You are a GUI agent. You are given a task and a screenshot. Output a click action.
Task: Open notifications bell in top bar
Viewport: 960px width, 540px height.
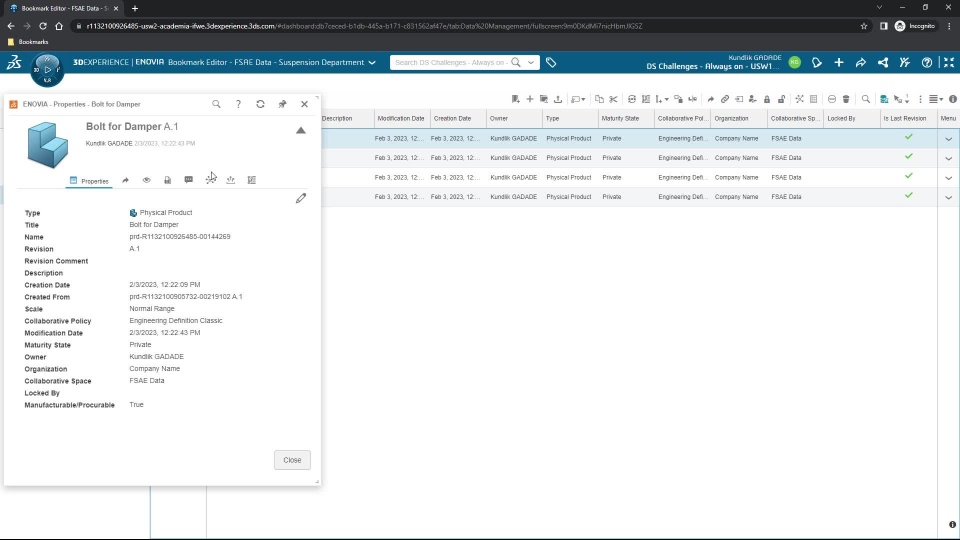coord(817,62)
